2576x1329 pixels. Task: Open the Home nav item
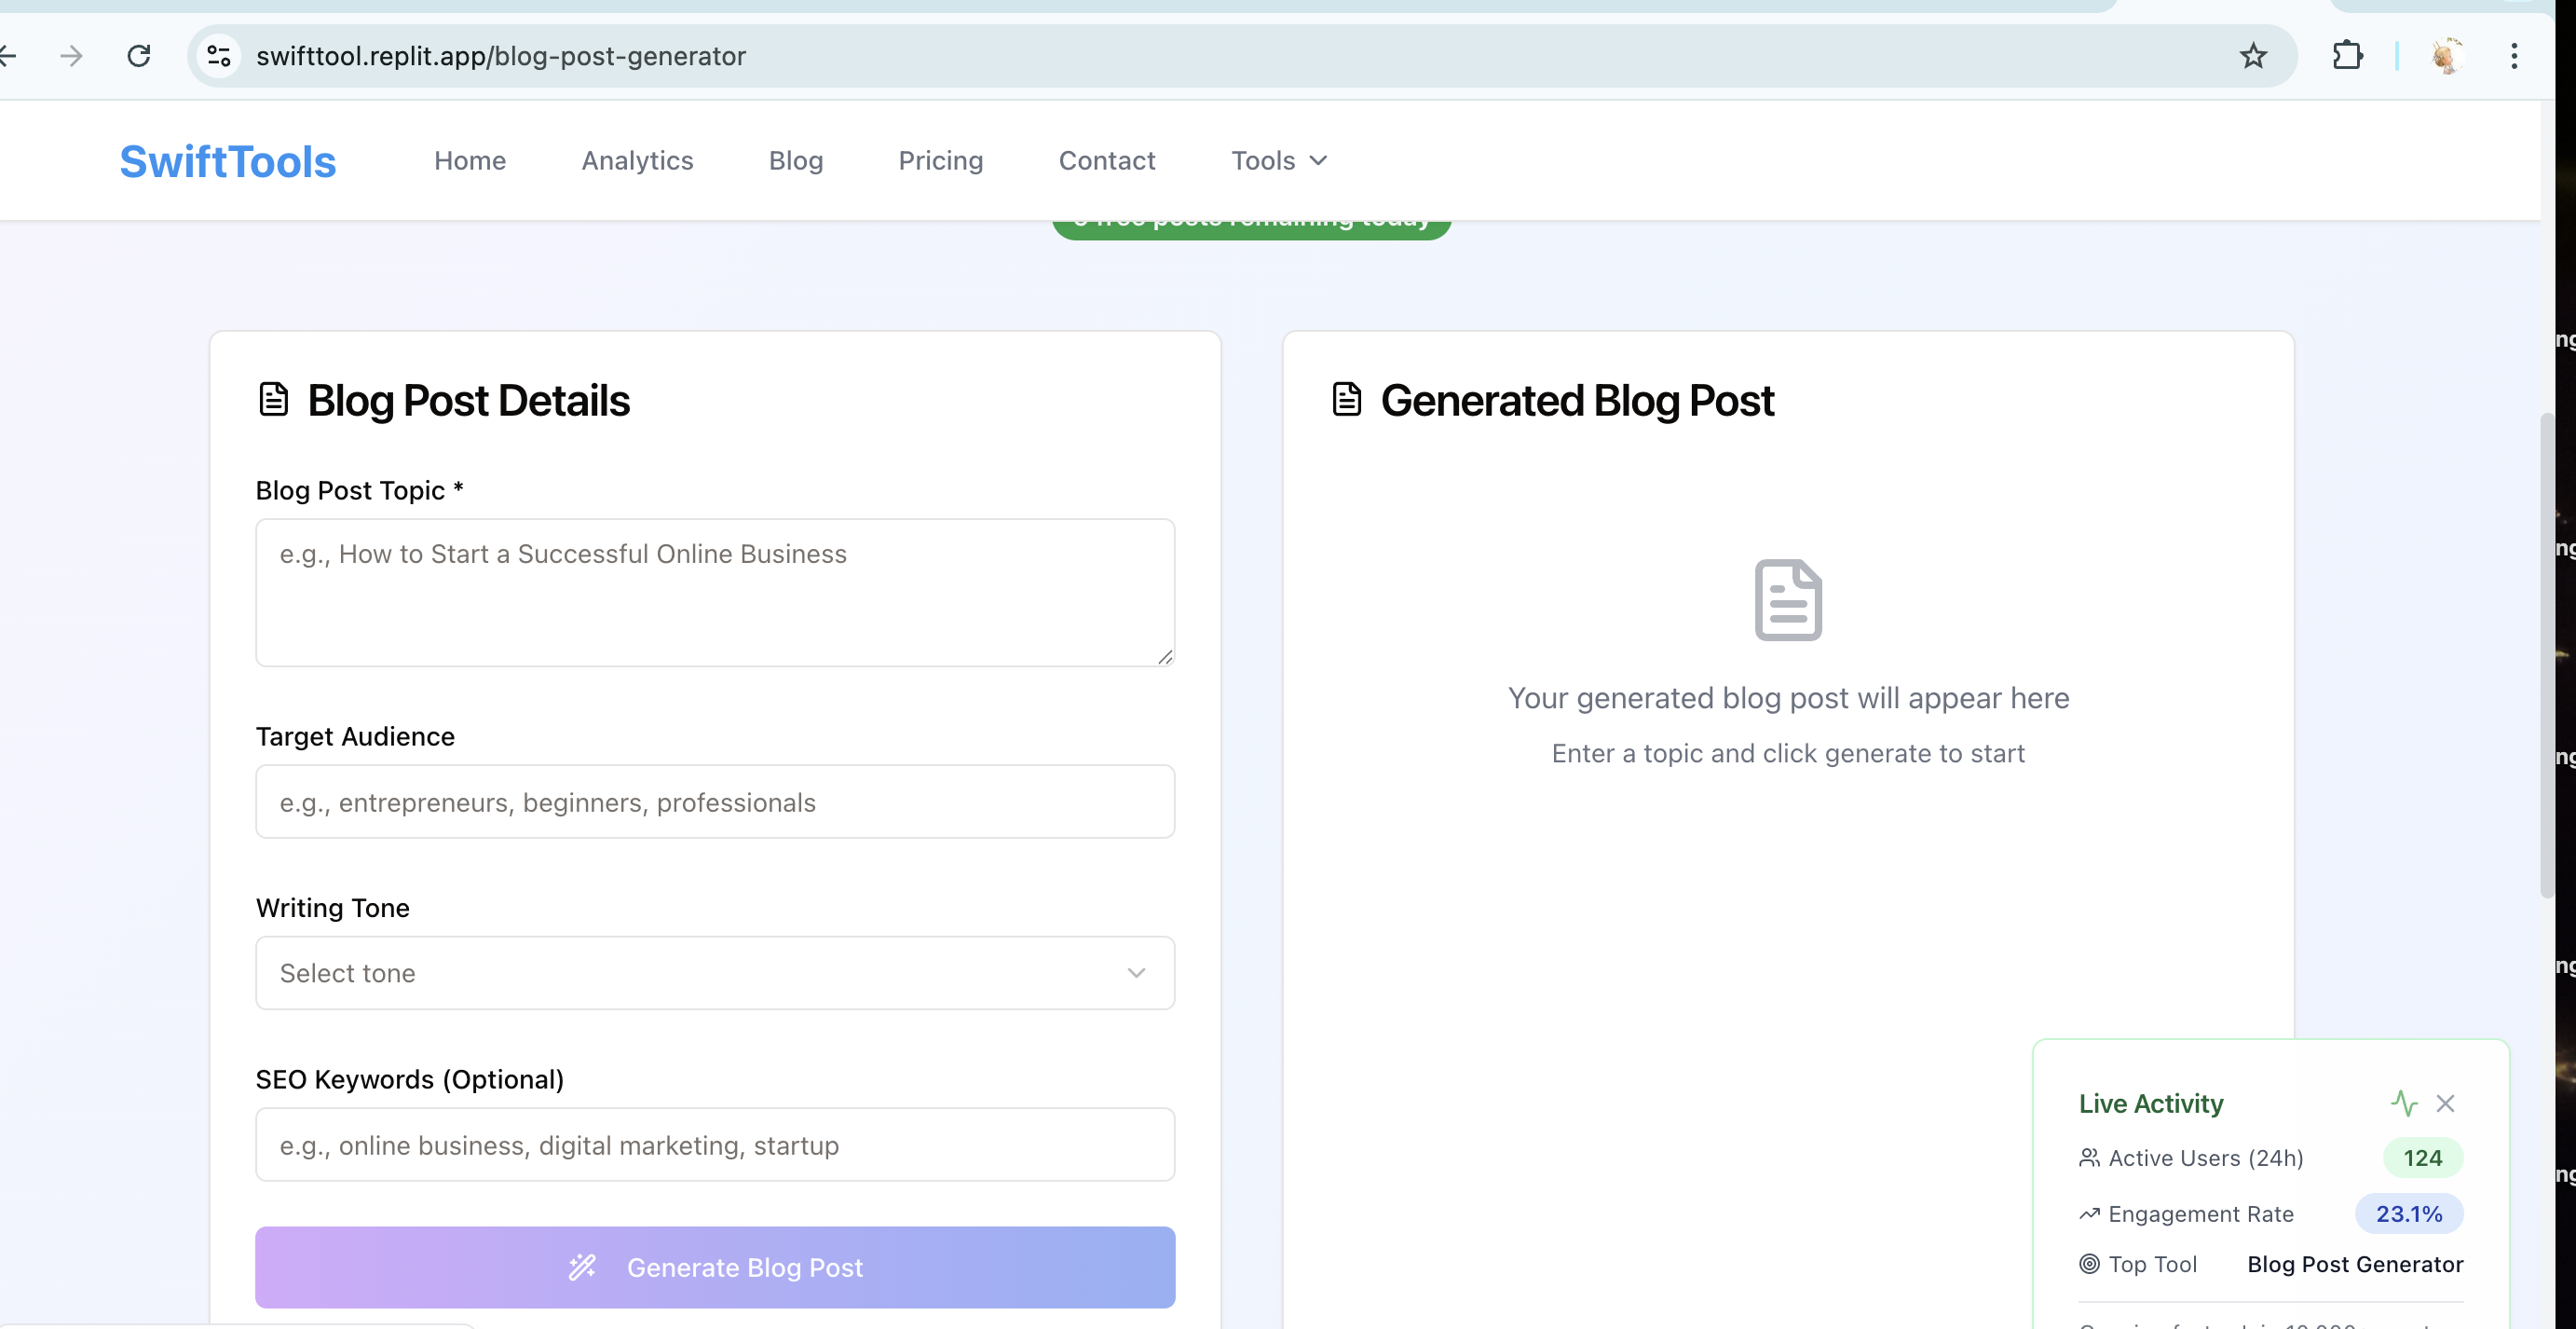470,161
